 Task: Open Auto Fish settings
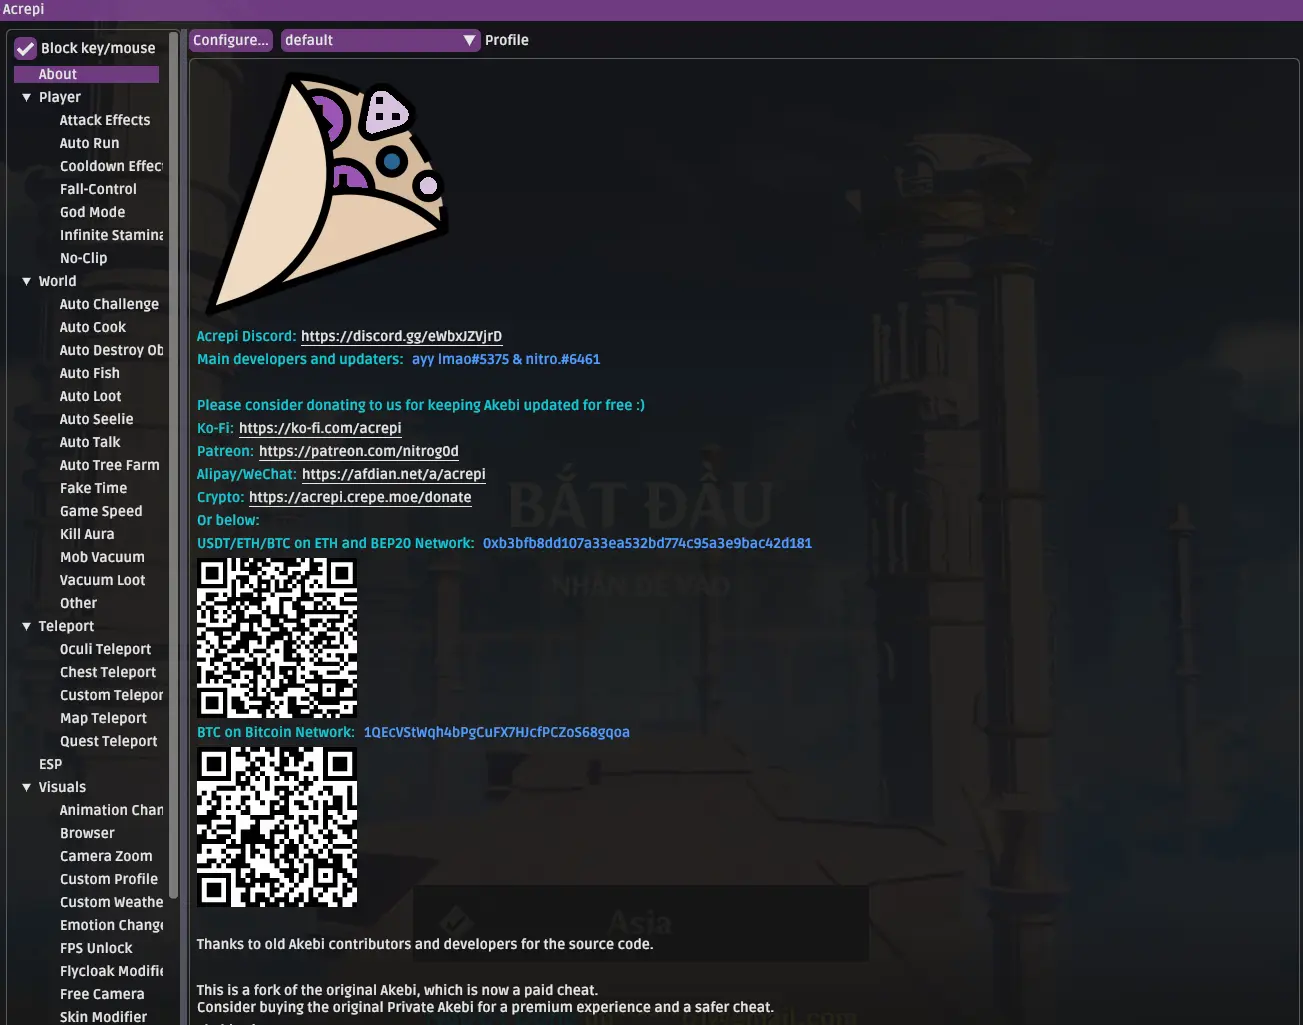[x=89, y=373]
